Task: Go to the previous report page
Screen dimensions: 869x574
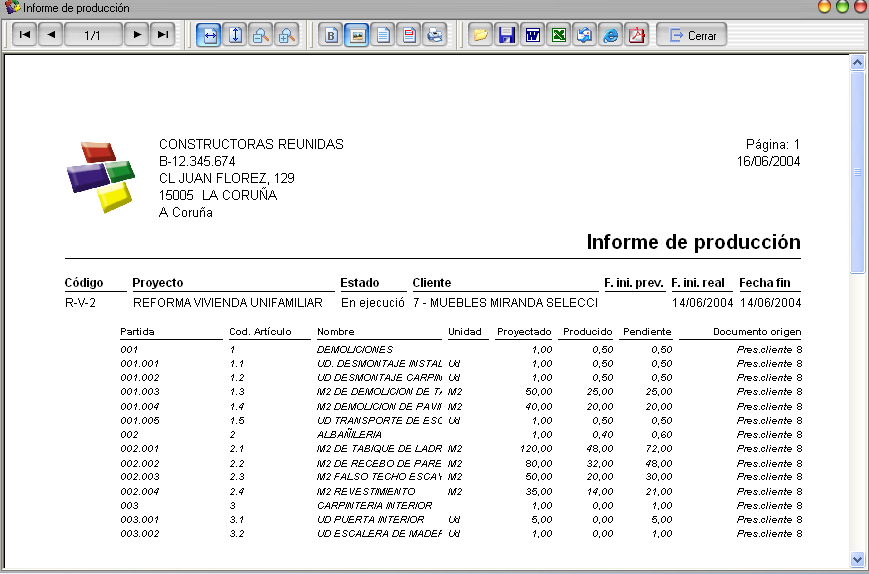Action: click(x=51, y=35)
